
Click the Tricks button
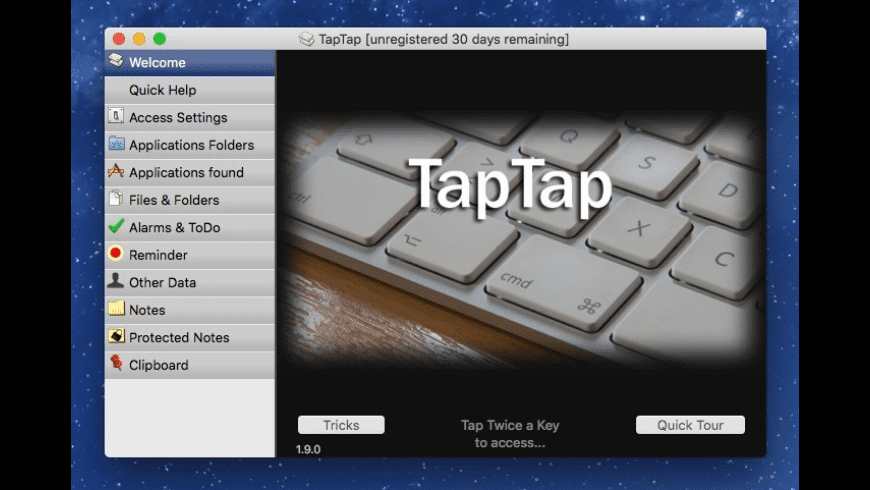click(341, 425)
